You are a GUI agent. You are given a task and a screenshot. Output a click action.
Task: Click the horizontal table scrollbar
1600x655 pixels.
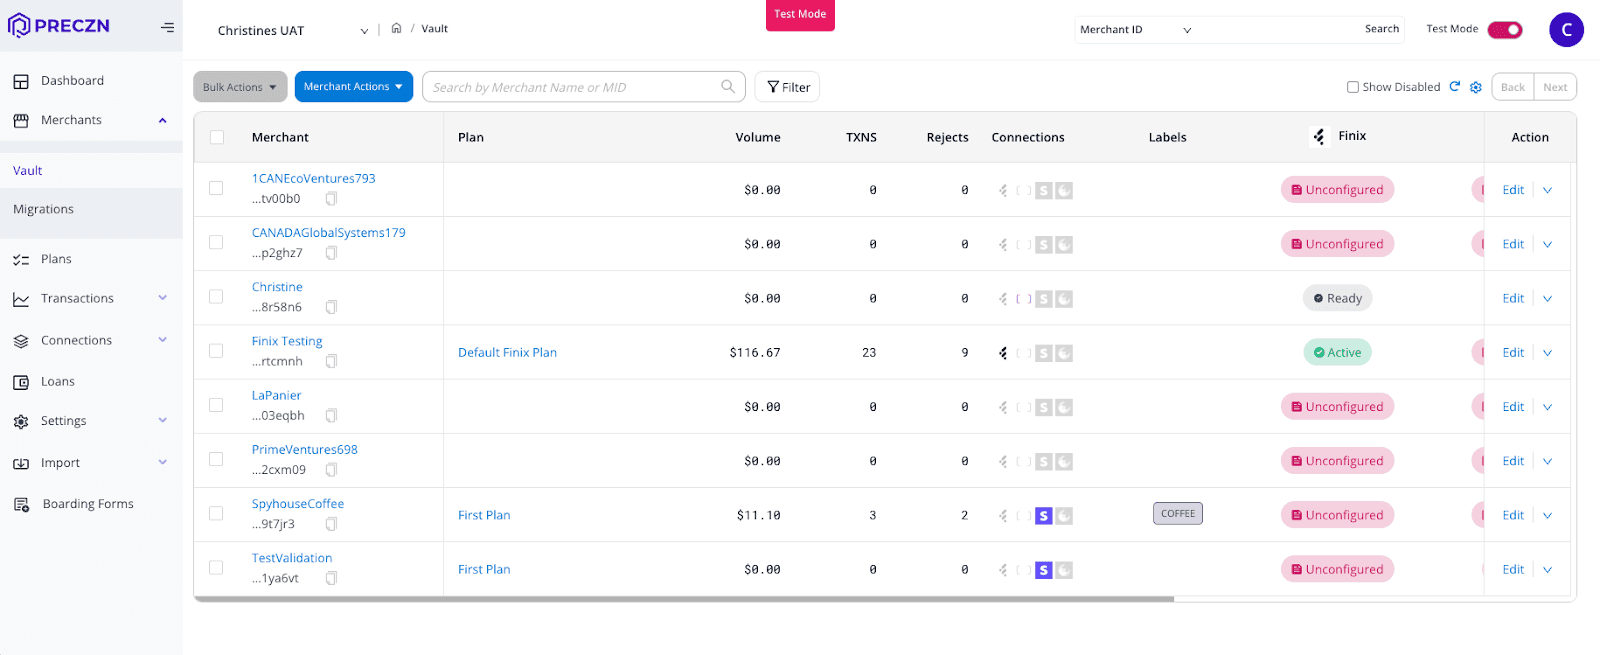(684, 599)
